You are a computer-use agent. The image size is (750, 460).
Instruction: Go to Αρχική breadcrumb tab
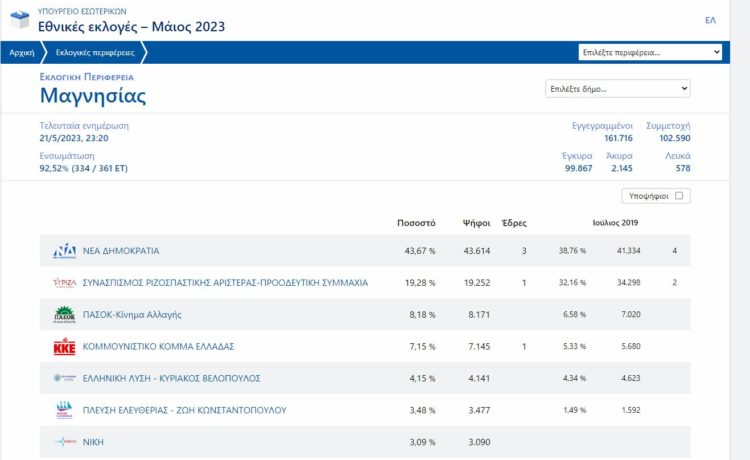(x=22, y=52)
